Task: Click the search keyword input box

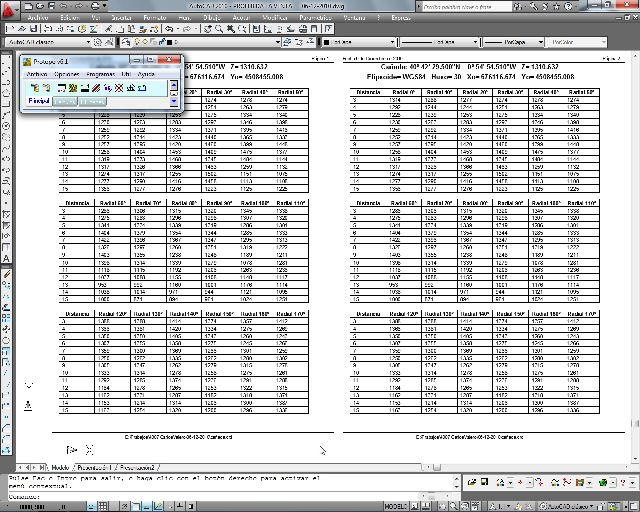Action: click(466, 7)
